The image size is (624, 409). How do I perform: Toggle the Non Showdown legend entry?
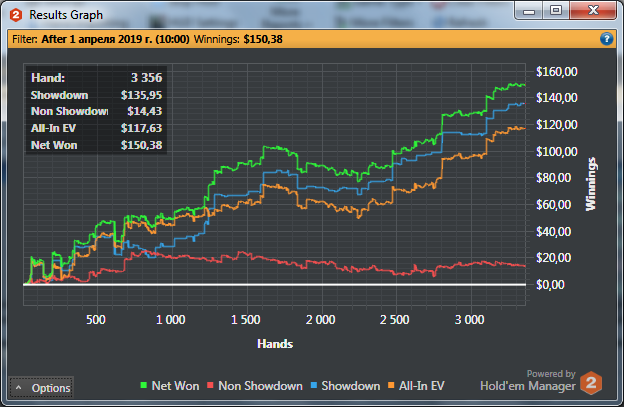coord(255,386)
